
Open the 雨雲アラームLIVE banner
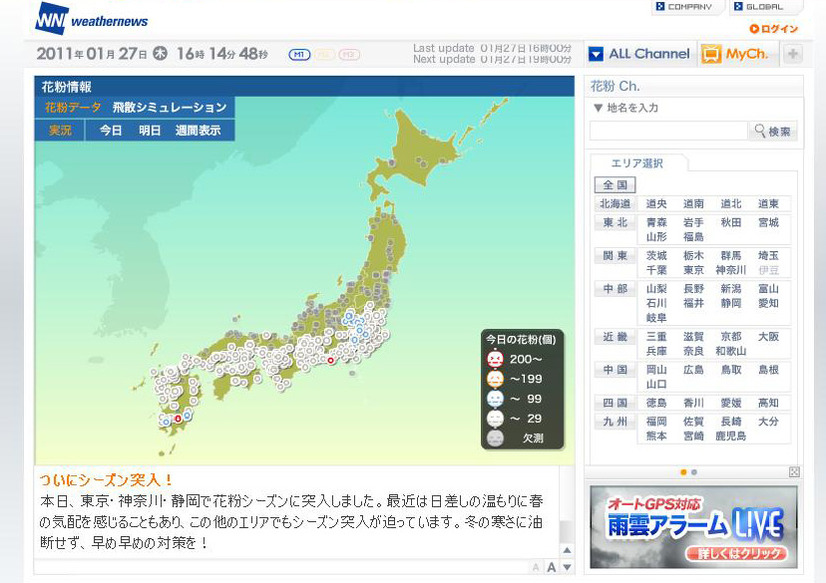[693, 527]
